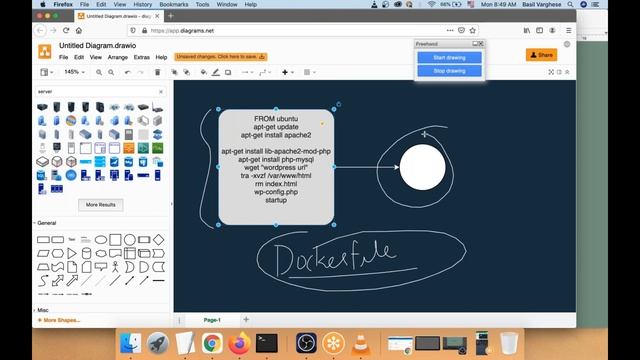Undo the last drawing action

[x=128, y=72]
